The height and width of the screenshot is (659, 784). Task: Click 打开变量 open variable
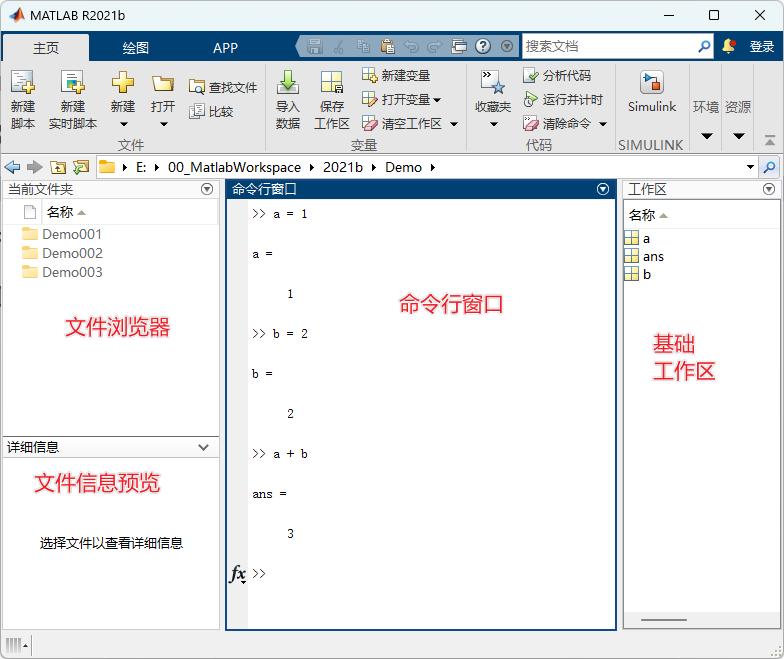396,100
